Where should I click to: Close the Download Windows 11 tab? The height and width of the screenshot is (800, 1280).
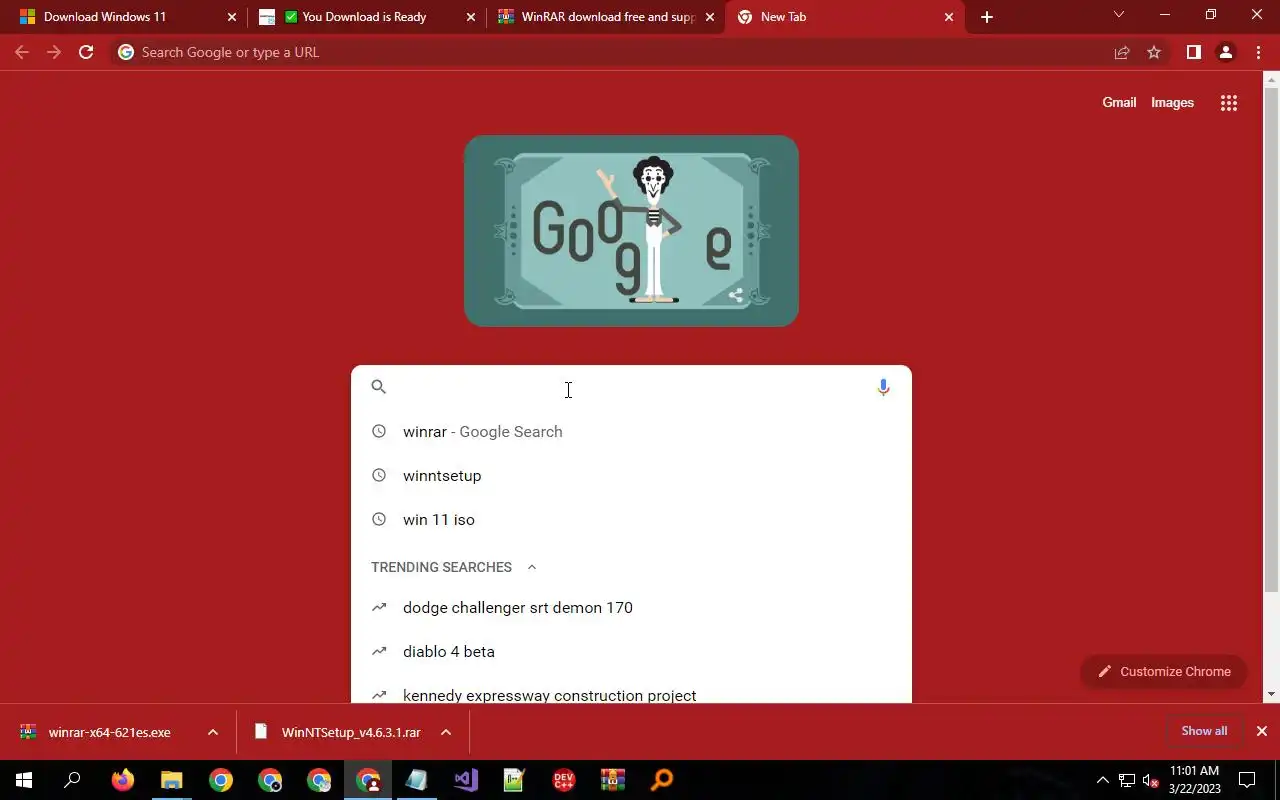coord(232,17)
